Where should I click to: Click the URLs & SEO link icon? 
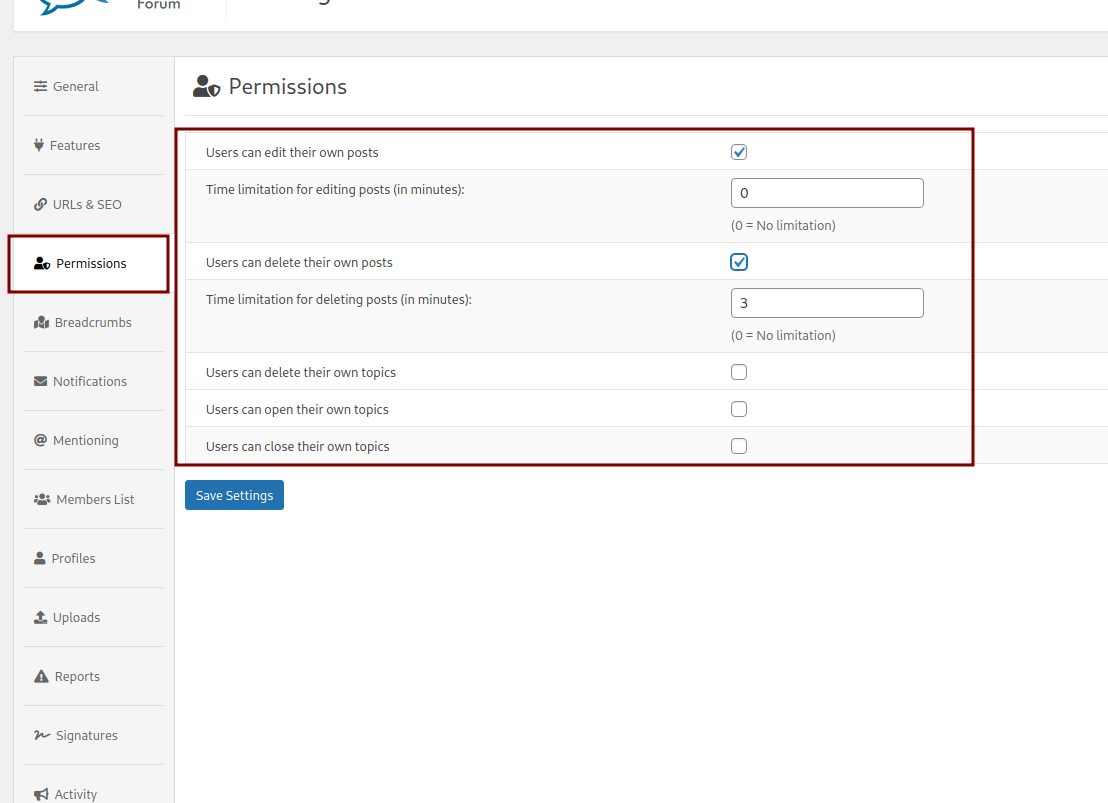[40, 204]
